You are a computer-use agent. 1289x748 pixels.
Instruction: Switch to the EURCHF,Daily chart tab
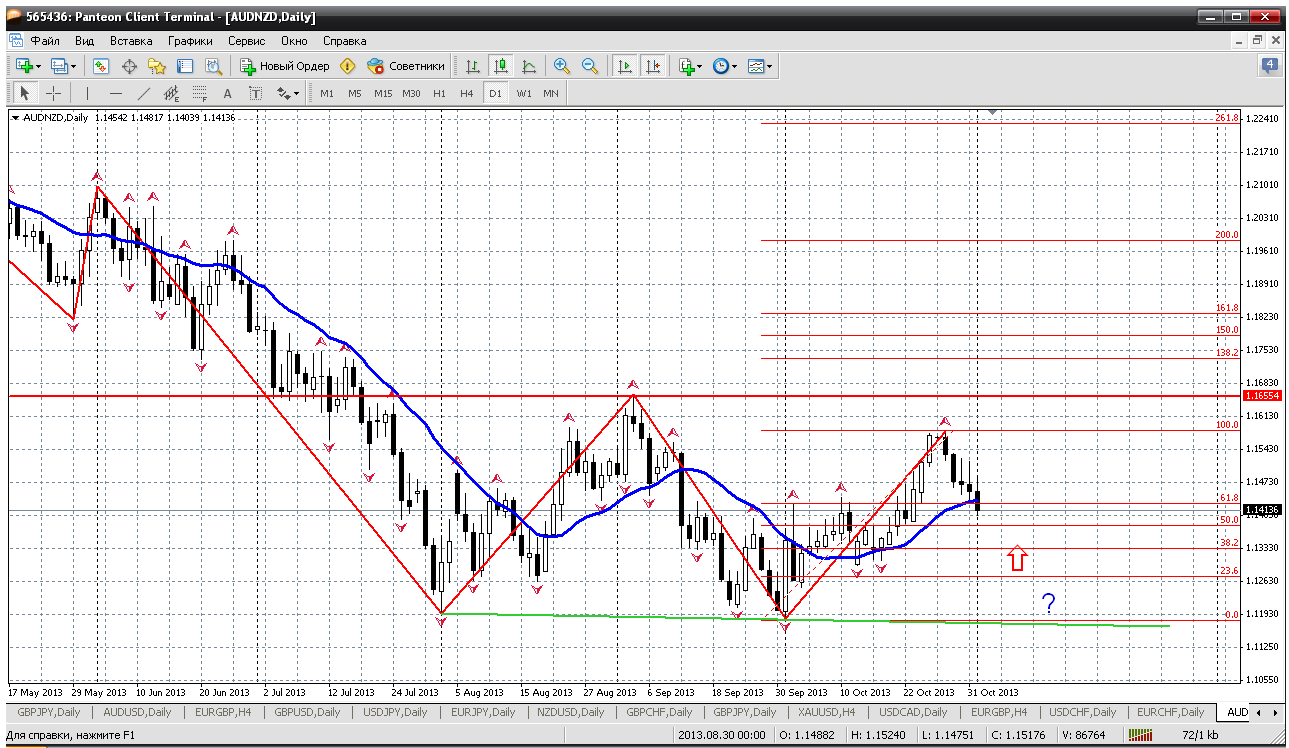[x=1169, y=712]
